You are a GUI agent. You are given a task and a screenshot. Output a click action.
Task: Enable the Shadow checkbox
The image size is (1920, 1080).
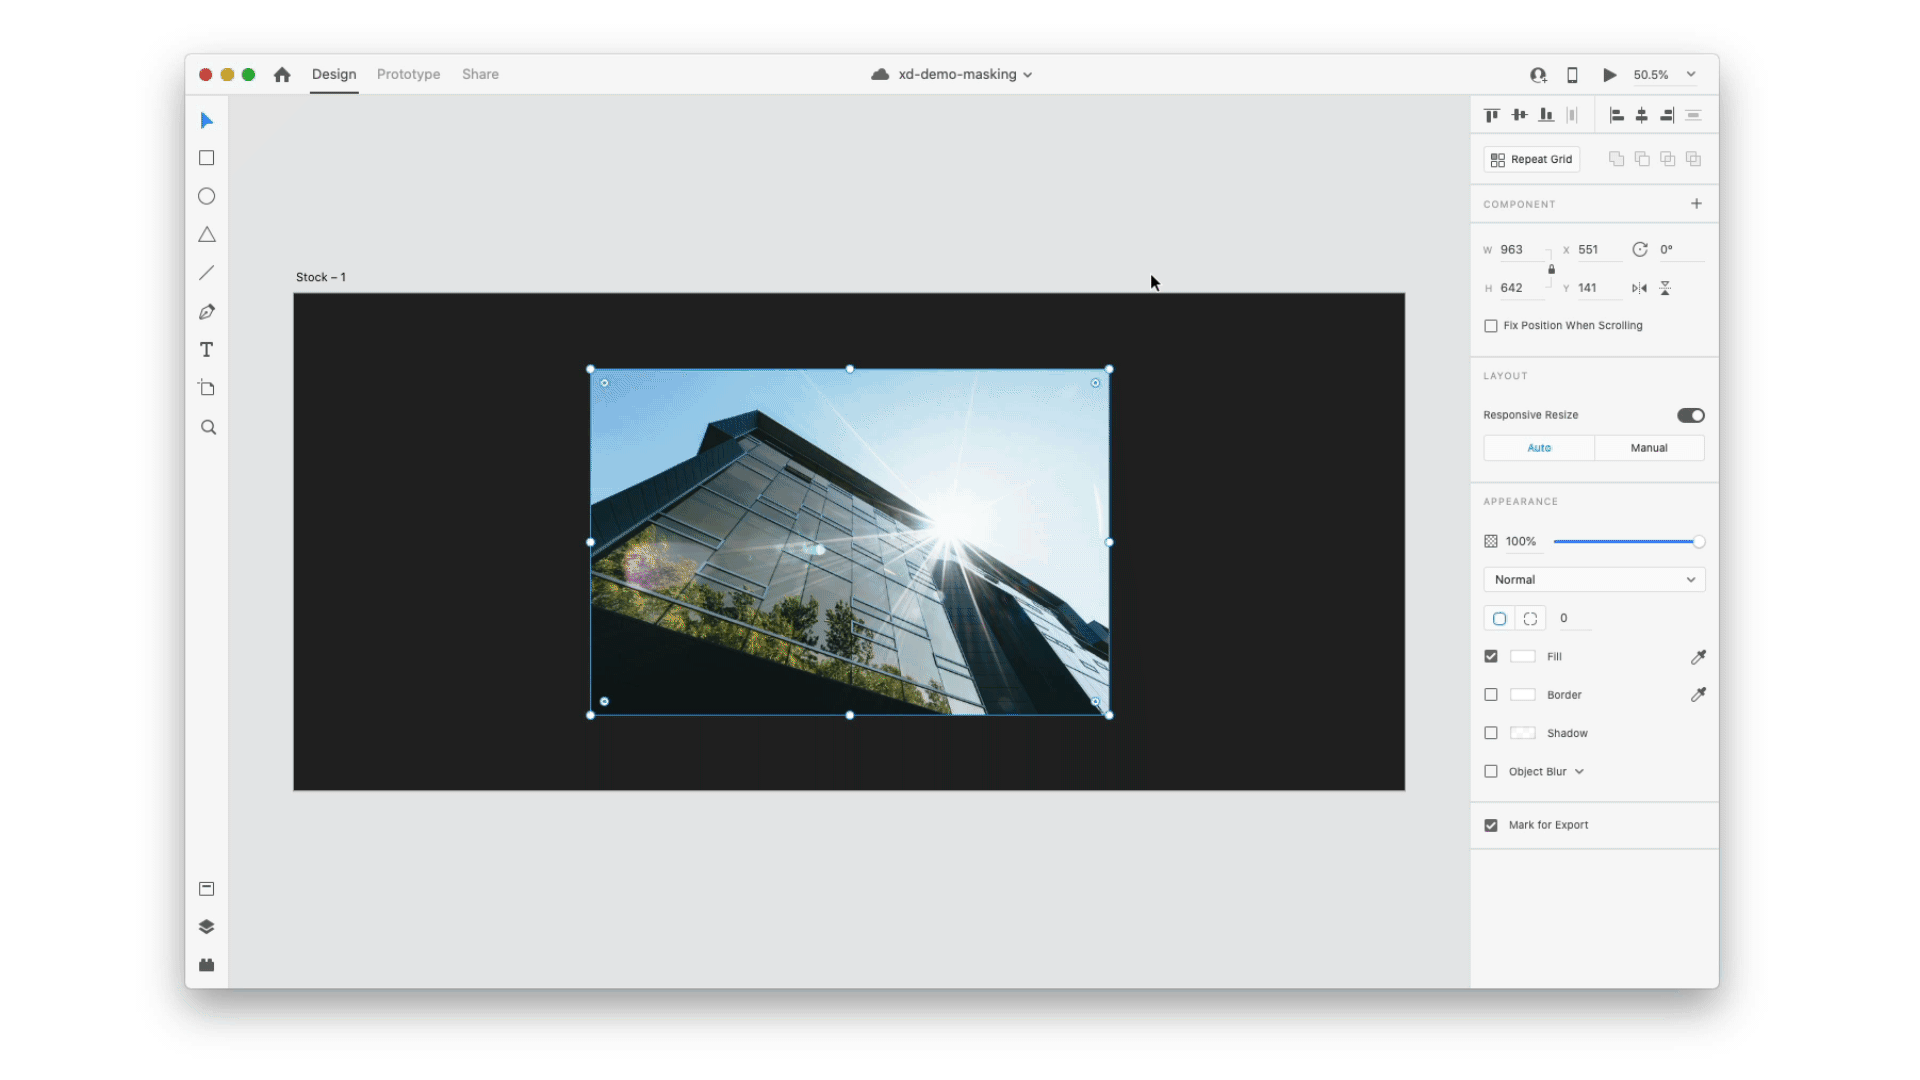click(x=1491, y=733)
